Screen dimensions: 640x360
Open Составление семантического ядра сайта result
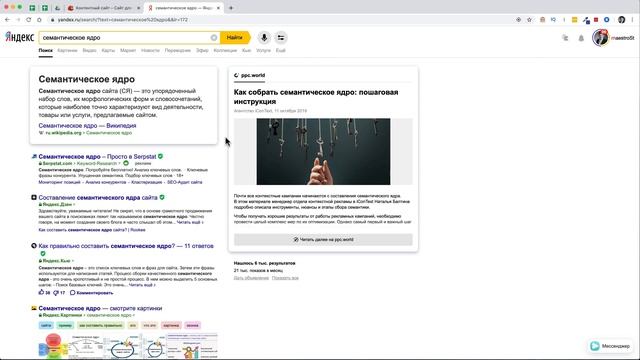pyautogui.click(x=98, y=198)
